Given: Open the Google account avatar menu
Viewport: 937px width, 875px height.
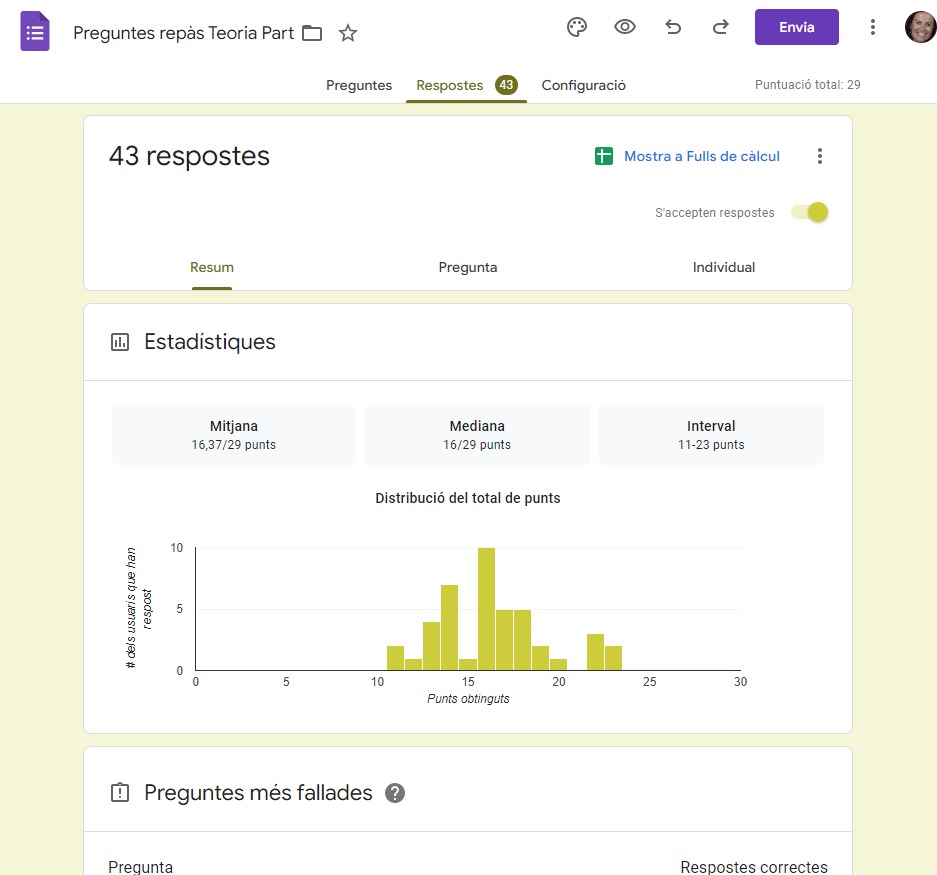Looking at the screenshot, I should pos(920,27).
